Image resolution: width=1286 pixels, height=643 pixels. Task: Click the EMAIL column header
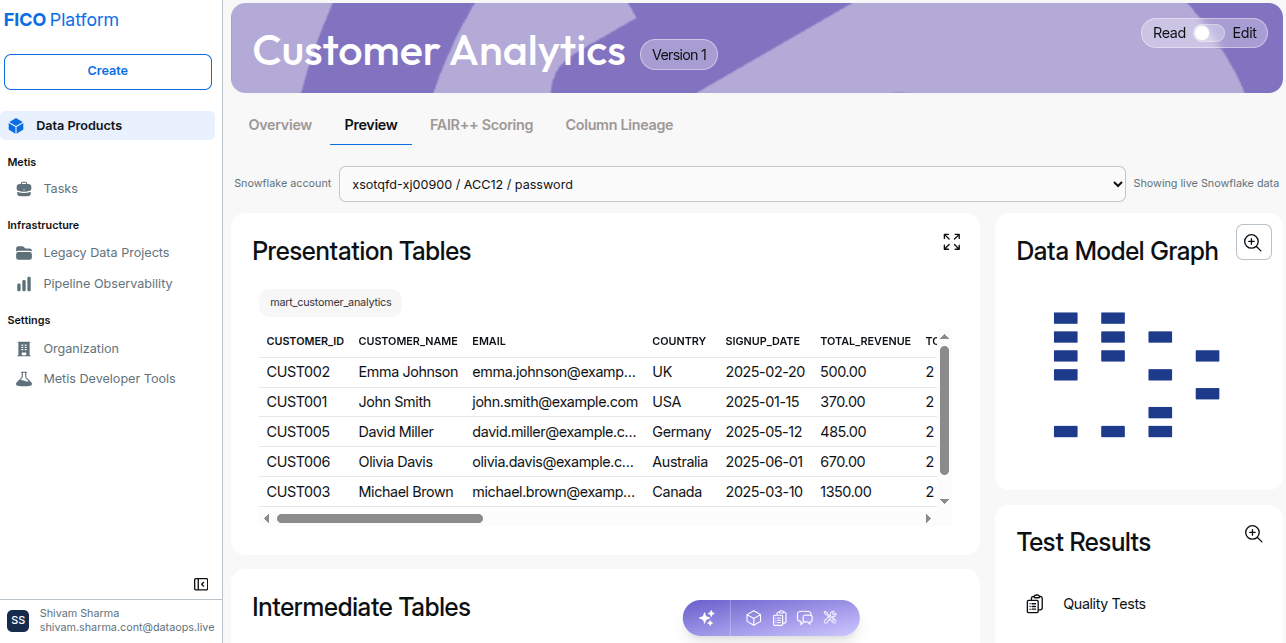489,341
